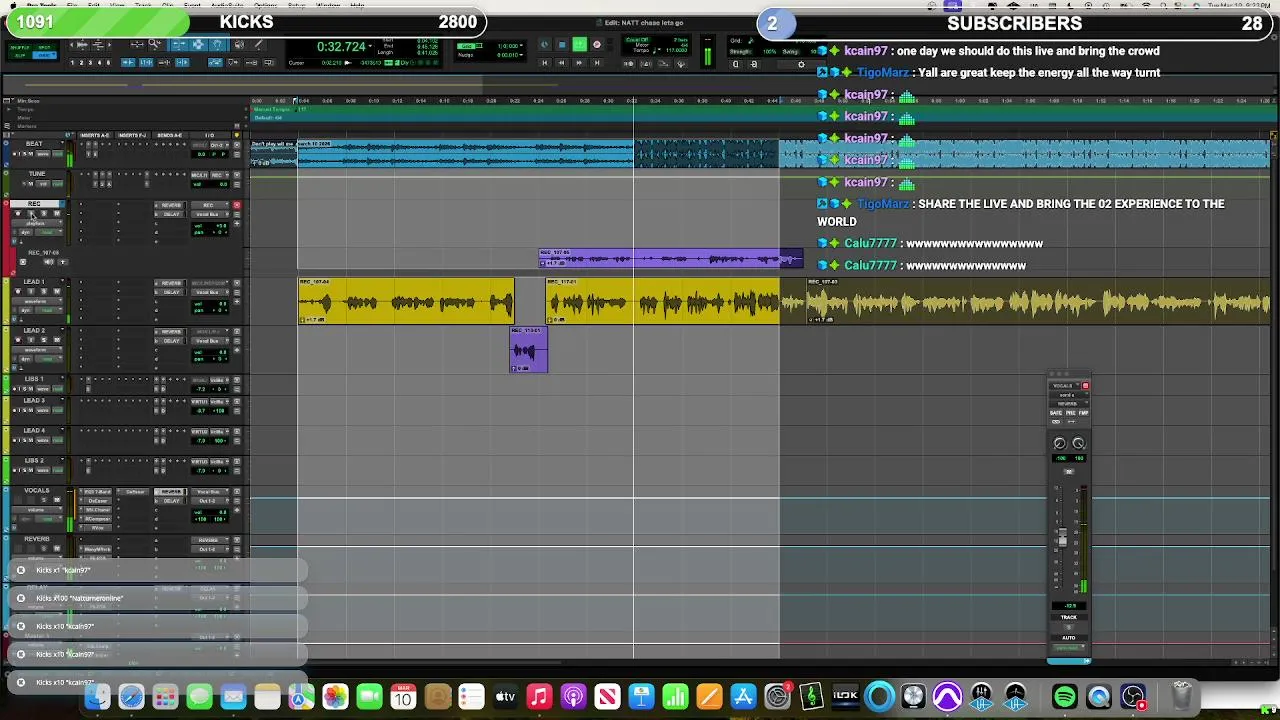Toggle input monitoring on the REC track
This screenshot has height=720, width=1280.
31,214
